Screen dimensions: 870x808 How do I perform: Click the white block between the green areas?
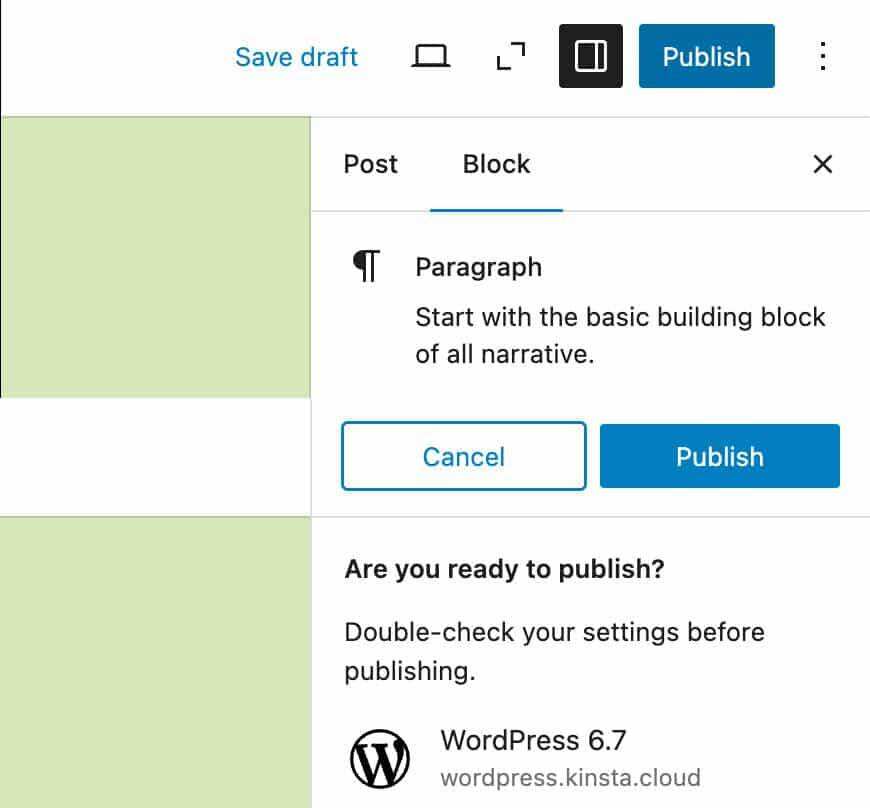coord(155,457)
